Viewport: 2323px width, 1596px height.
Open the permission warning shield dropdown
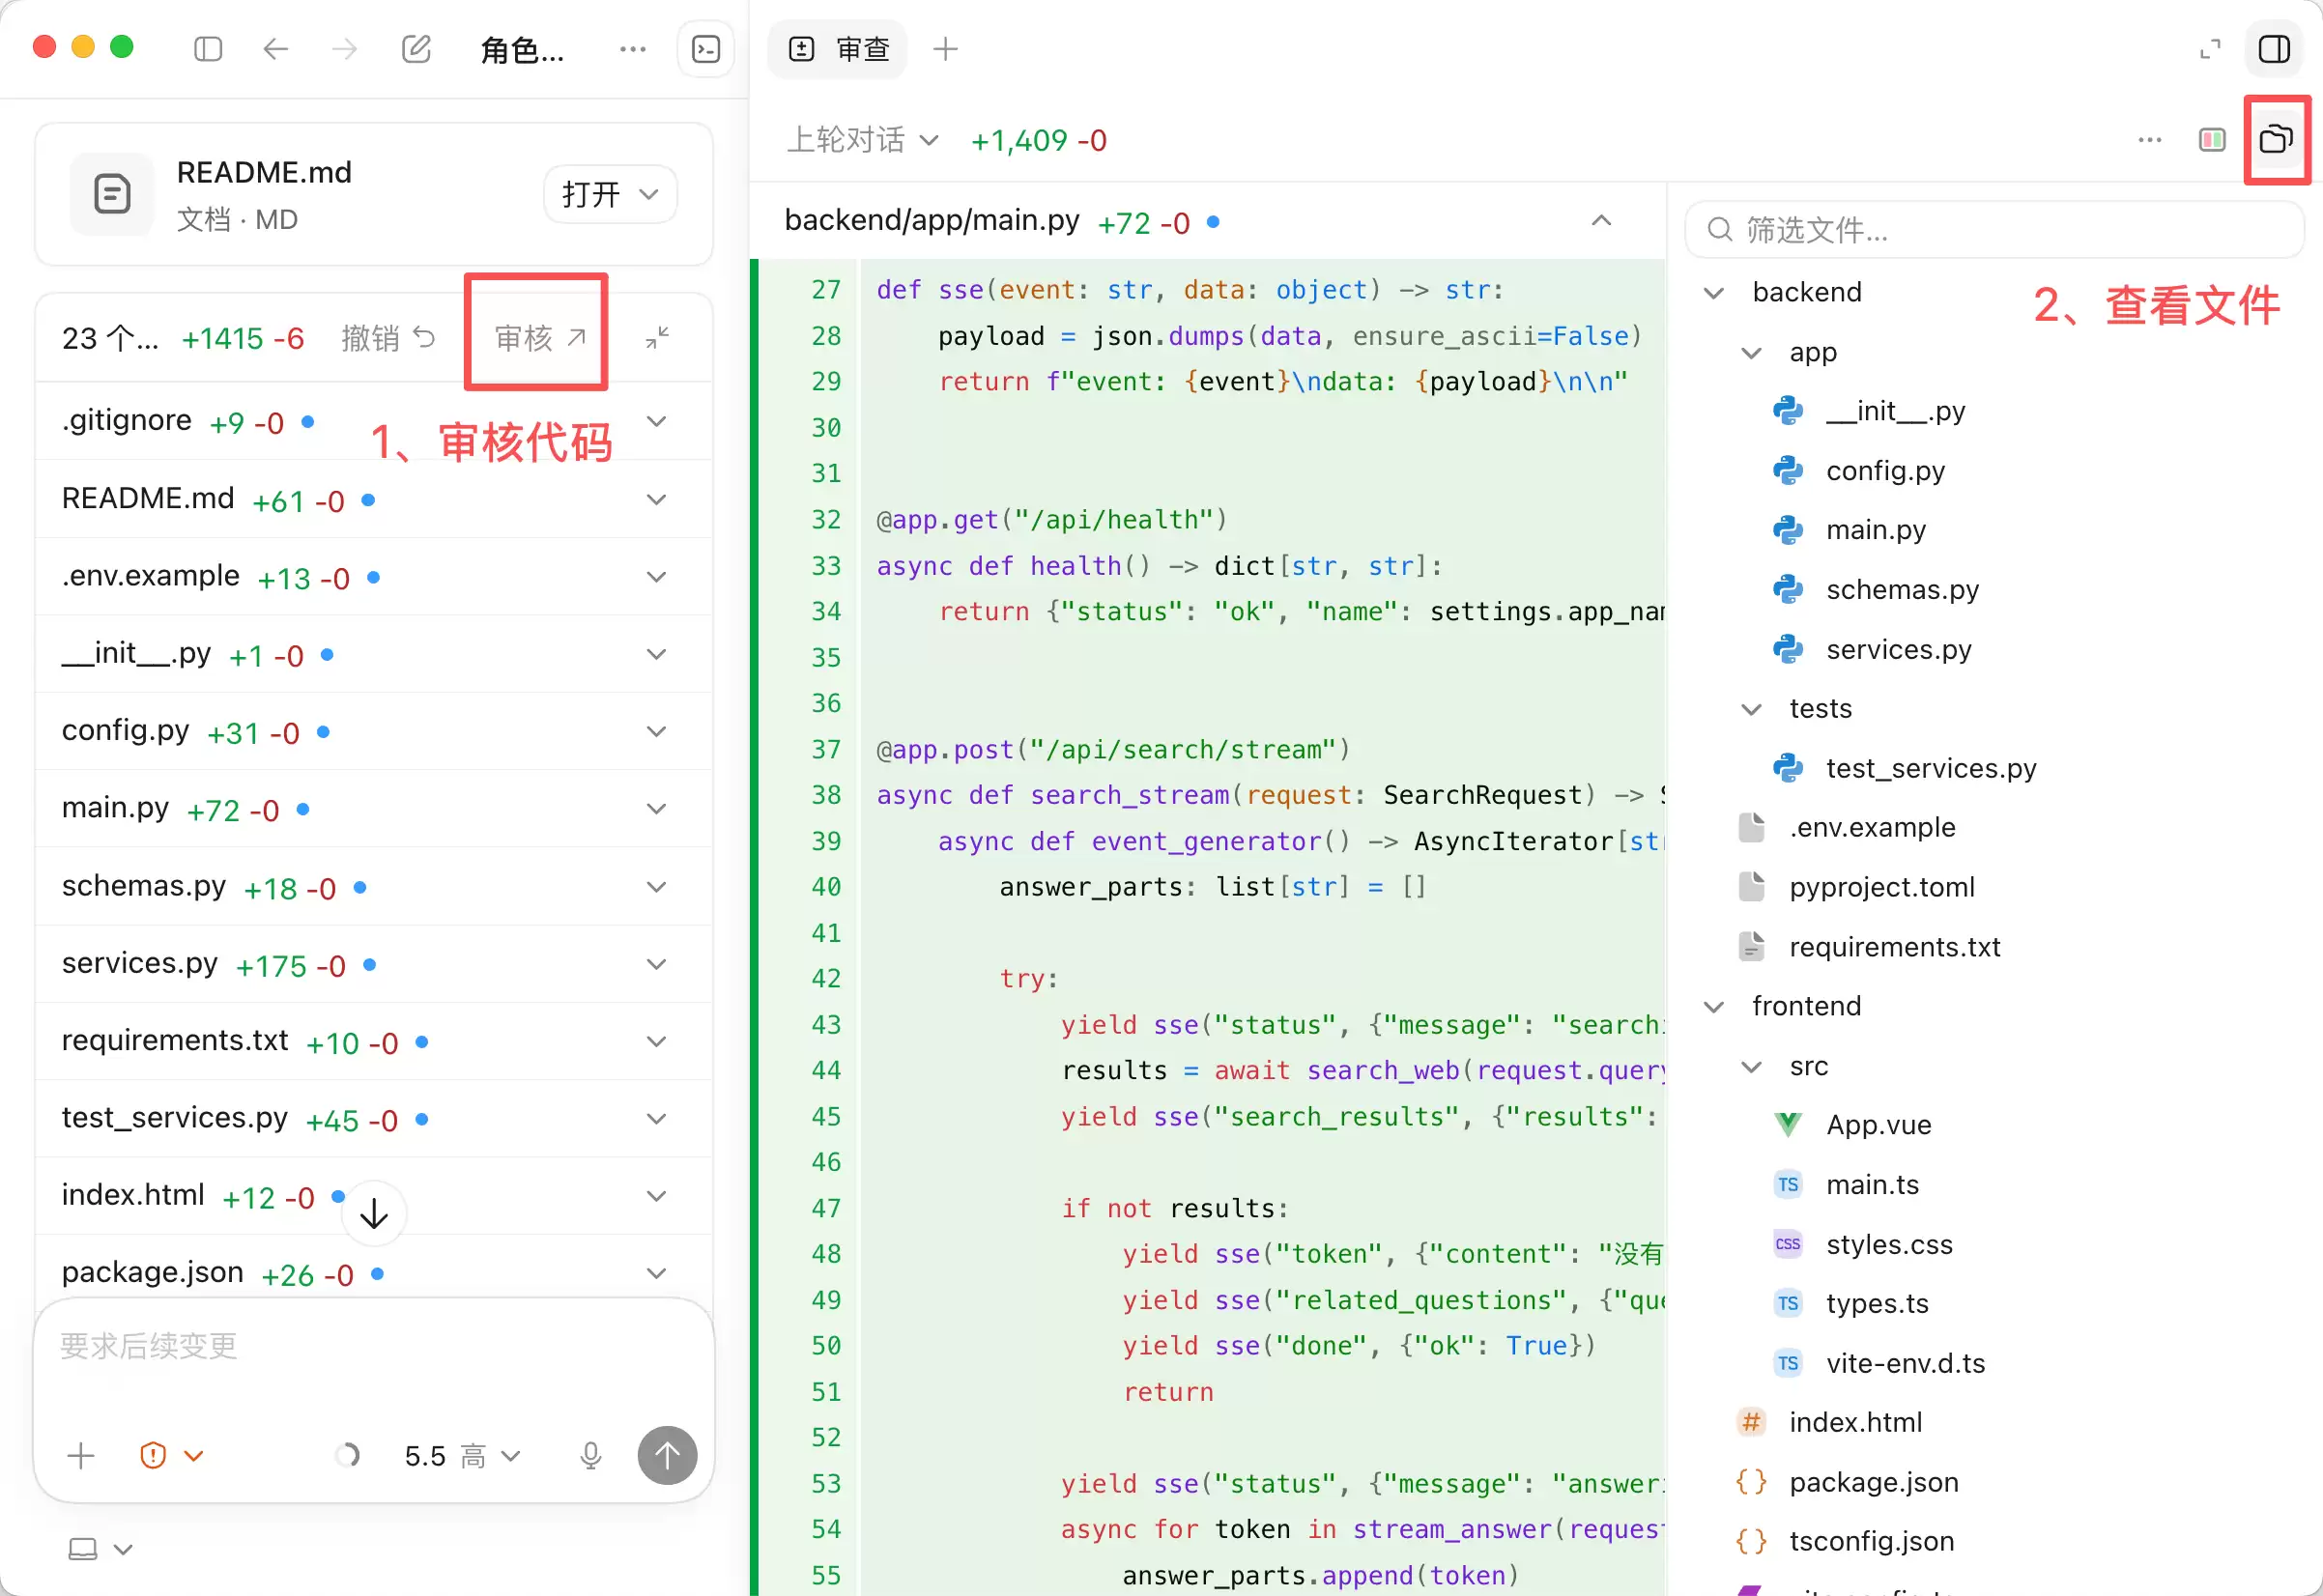coord(172,1456)
